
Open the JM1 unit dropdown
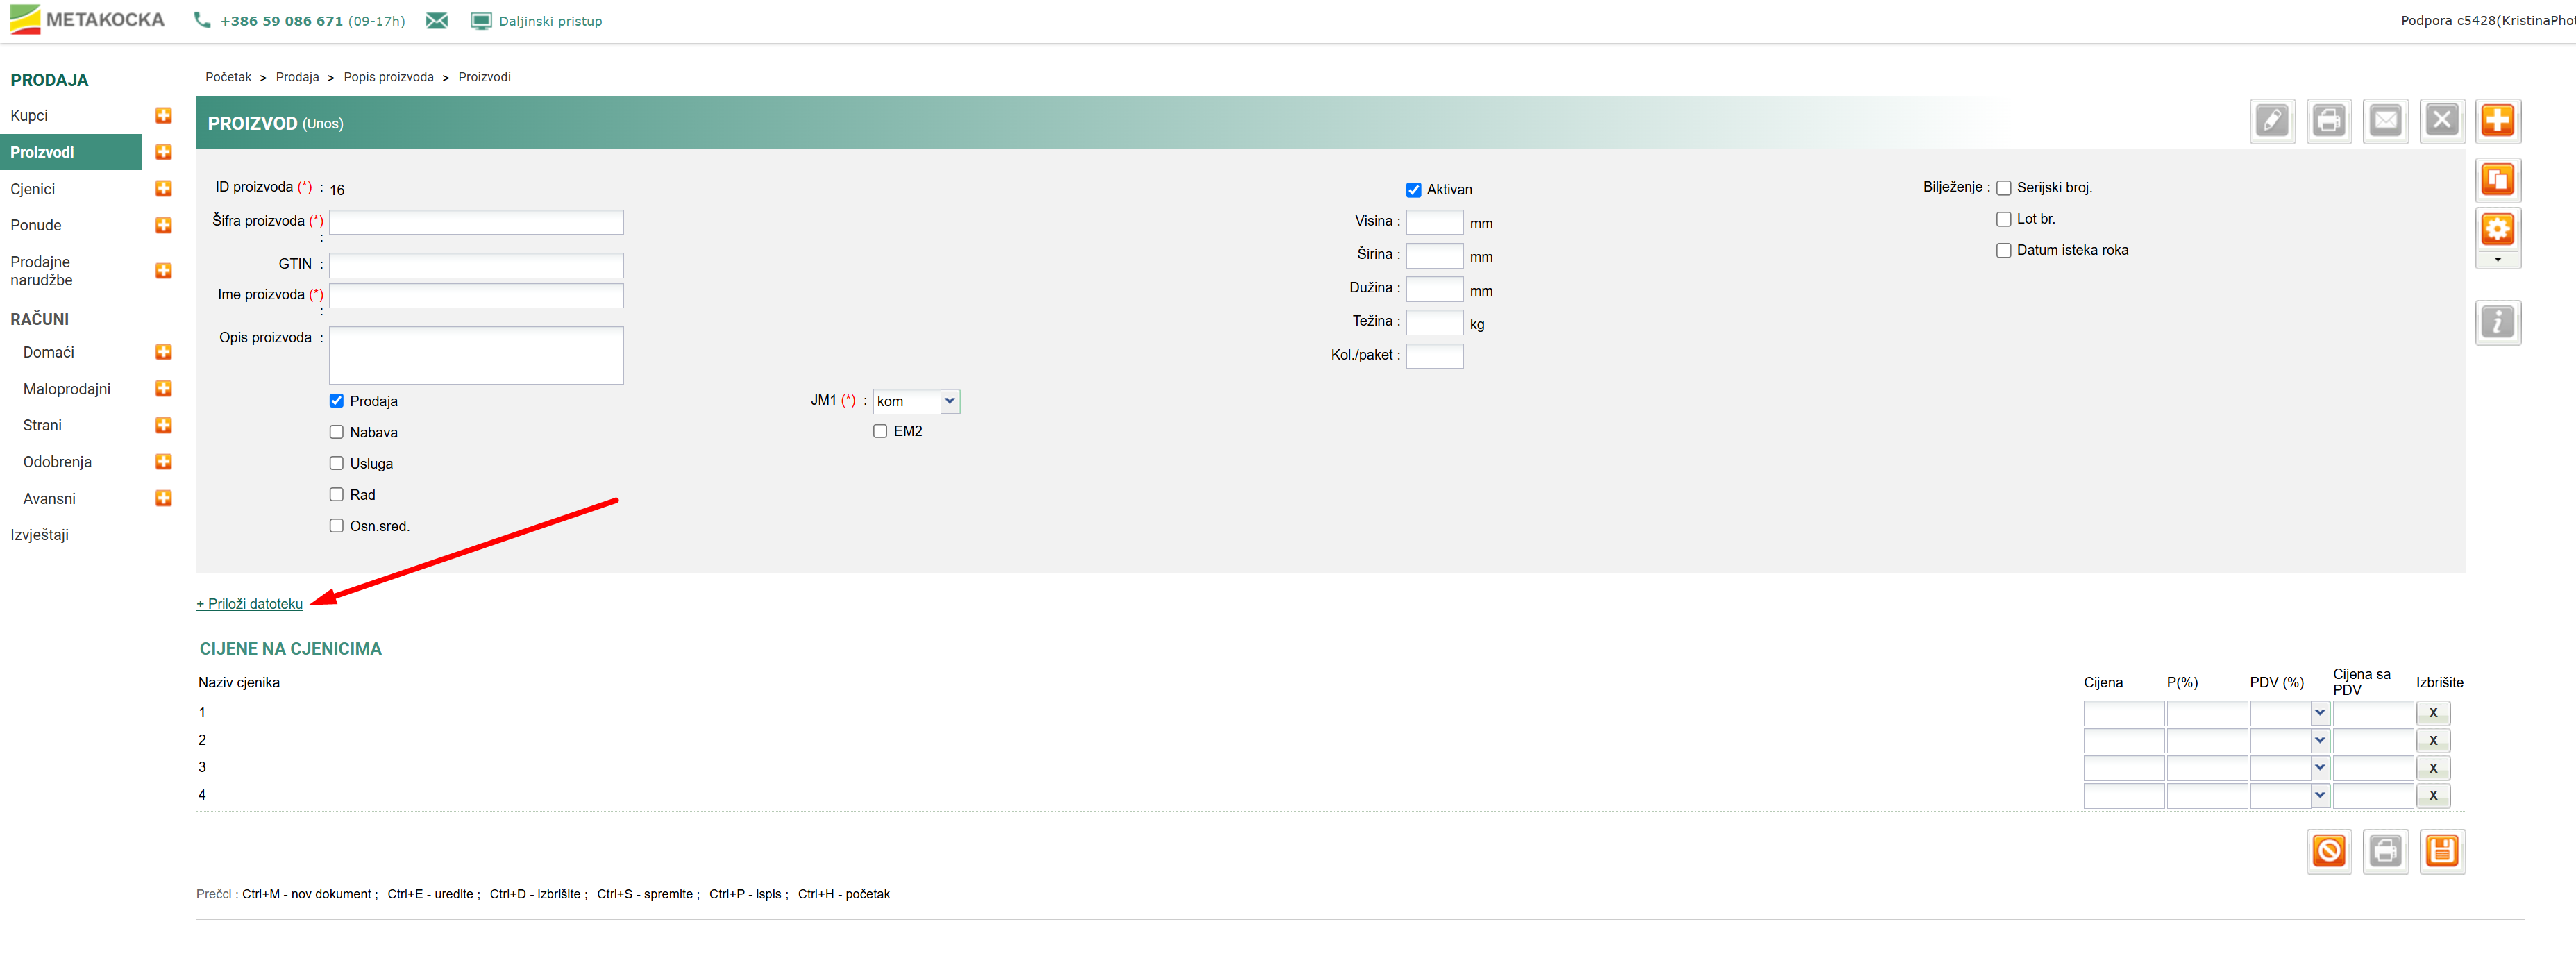(x=949, y=401)
